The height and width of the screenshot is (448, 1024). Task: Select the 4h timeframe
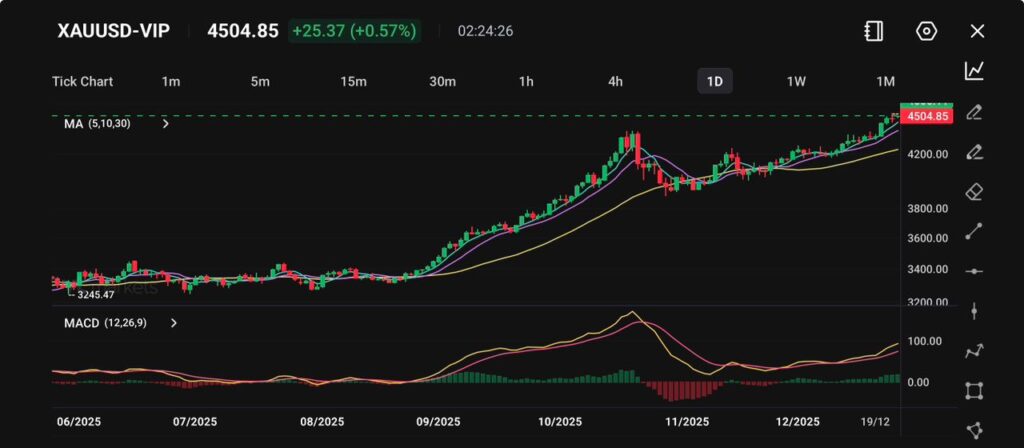(x=616, y=81)
